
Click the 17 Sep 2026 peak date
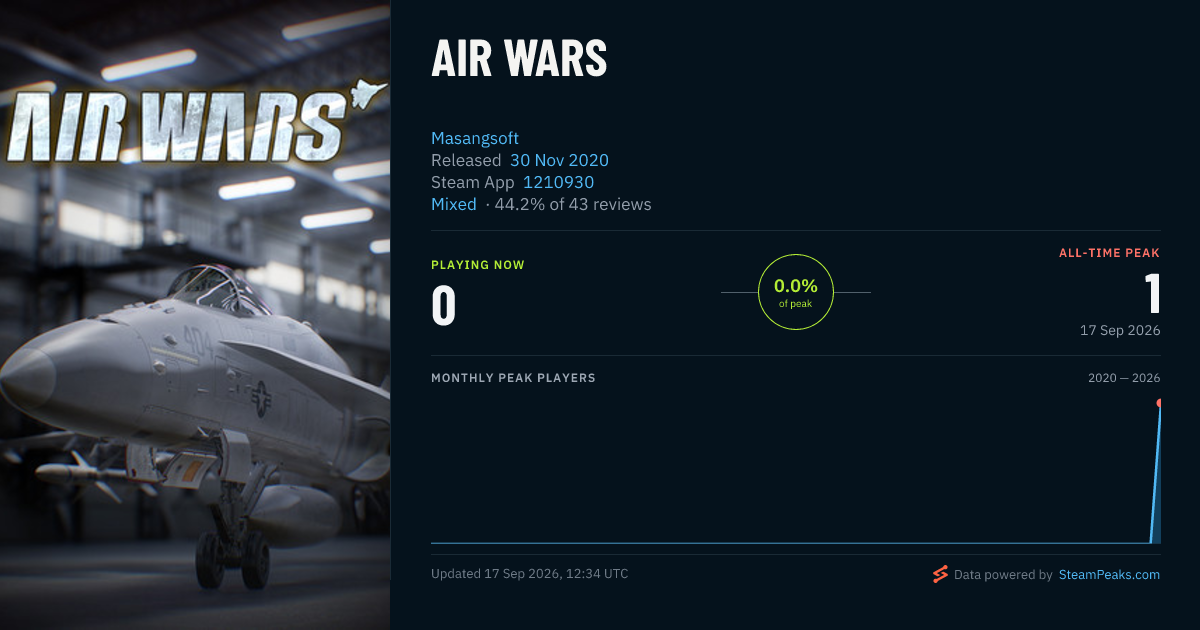(1120, 330)
